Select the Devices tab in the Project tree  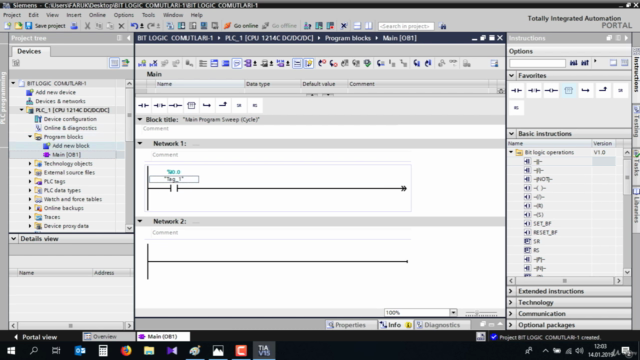[x=29, y=51]
